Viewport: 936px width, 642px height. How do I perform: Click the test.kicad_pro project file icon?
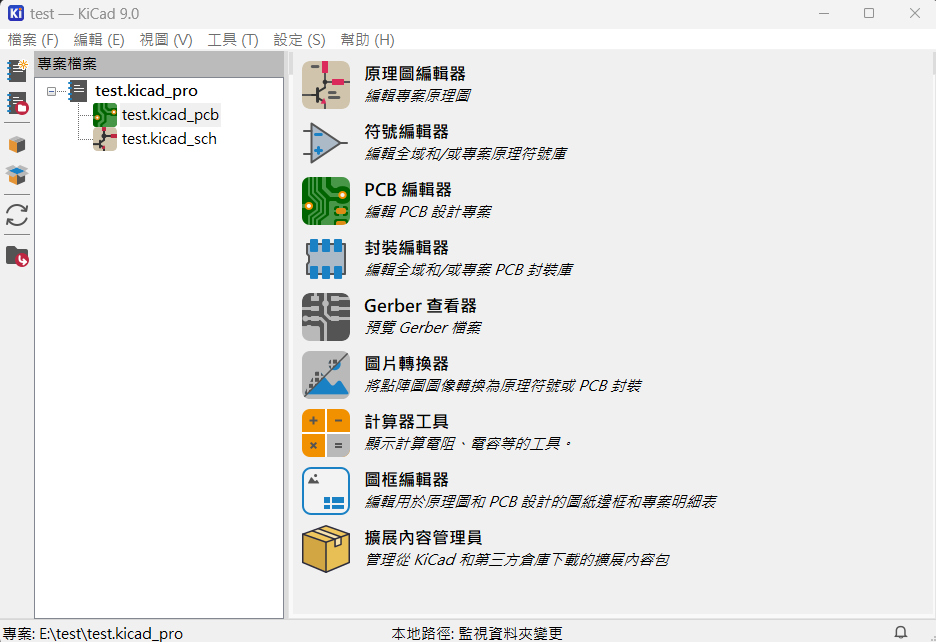click(78, 91)
